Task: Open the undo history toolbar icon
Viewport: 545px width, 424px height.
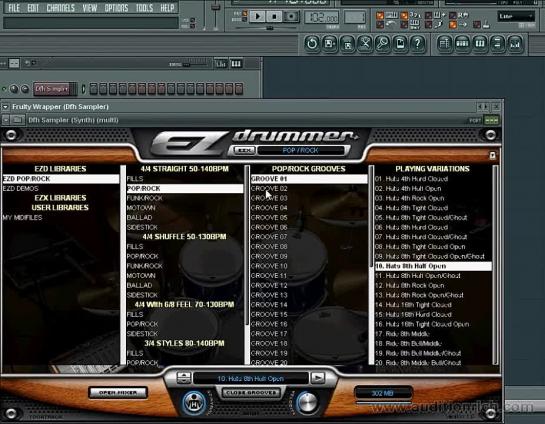Action: coord(312,44)
